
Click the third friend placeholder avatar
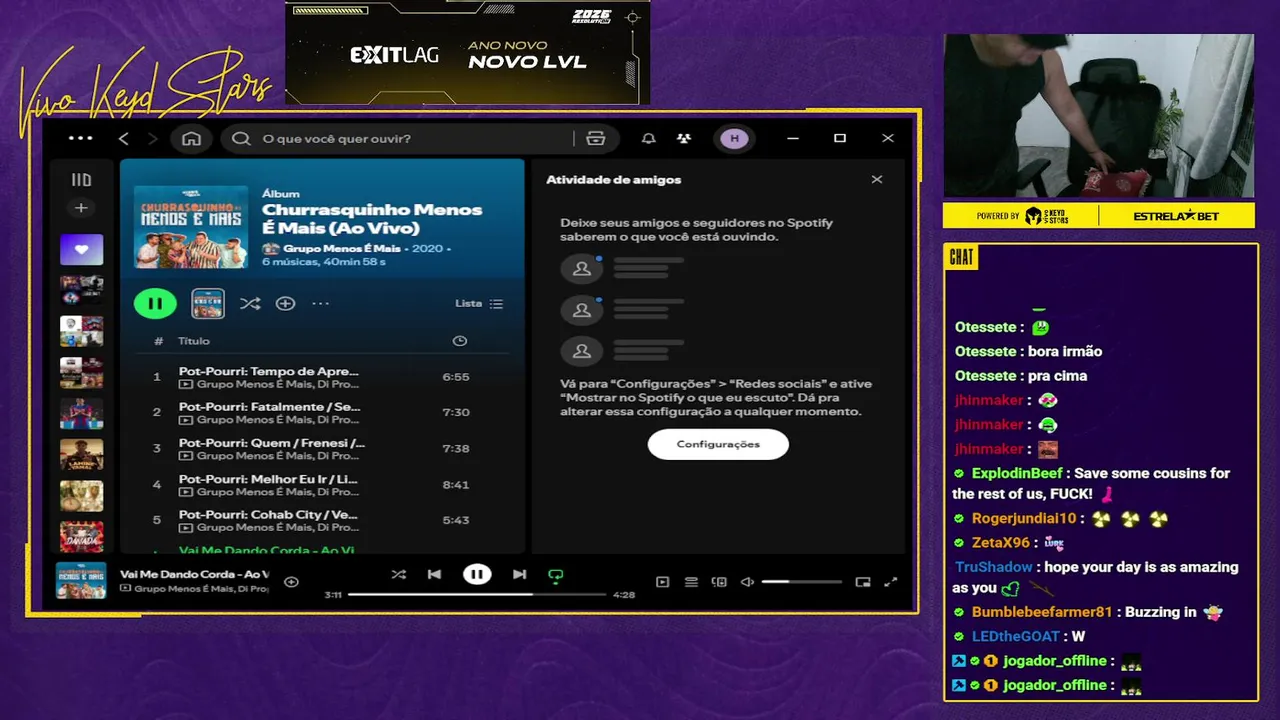(581, 351)
